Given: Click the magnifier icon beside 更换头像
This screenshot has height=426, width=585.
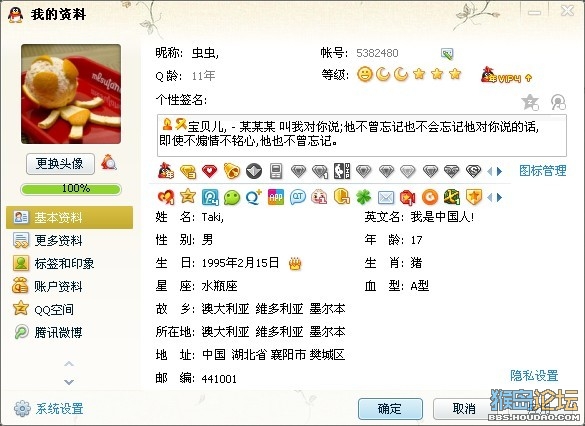Looking at the screenshot, I should click(109, 163).
